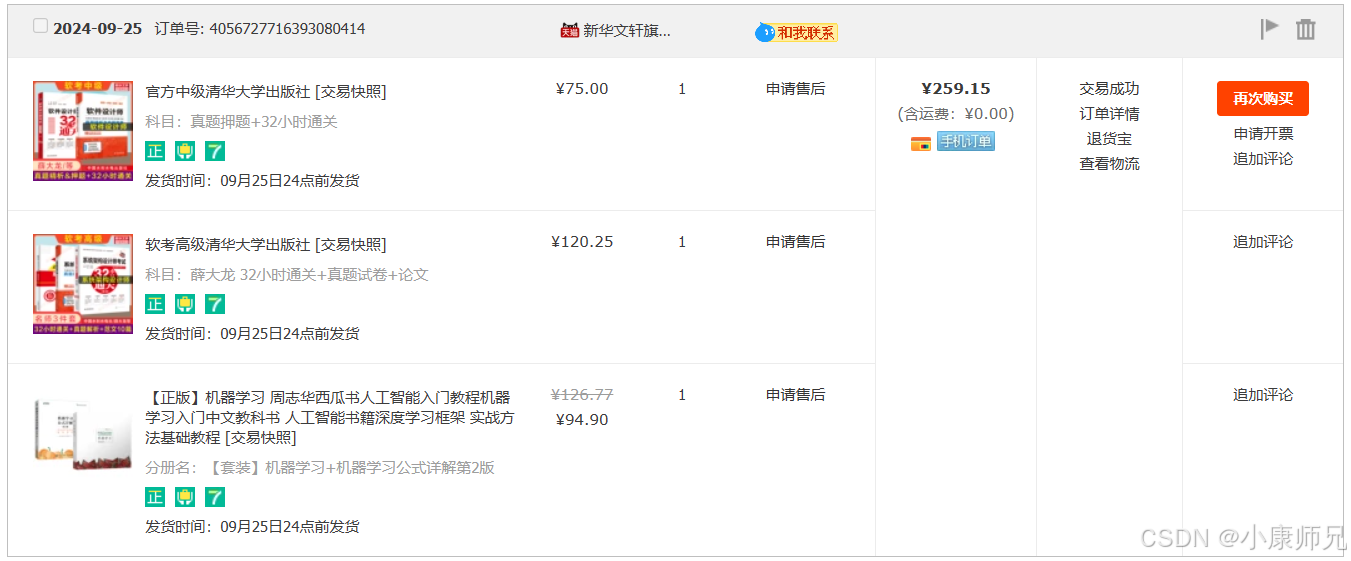
Task: Click the 分册名：【套装】机器学习 text
Action: (320, 468)
